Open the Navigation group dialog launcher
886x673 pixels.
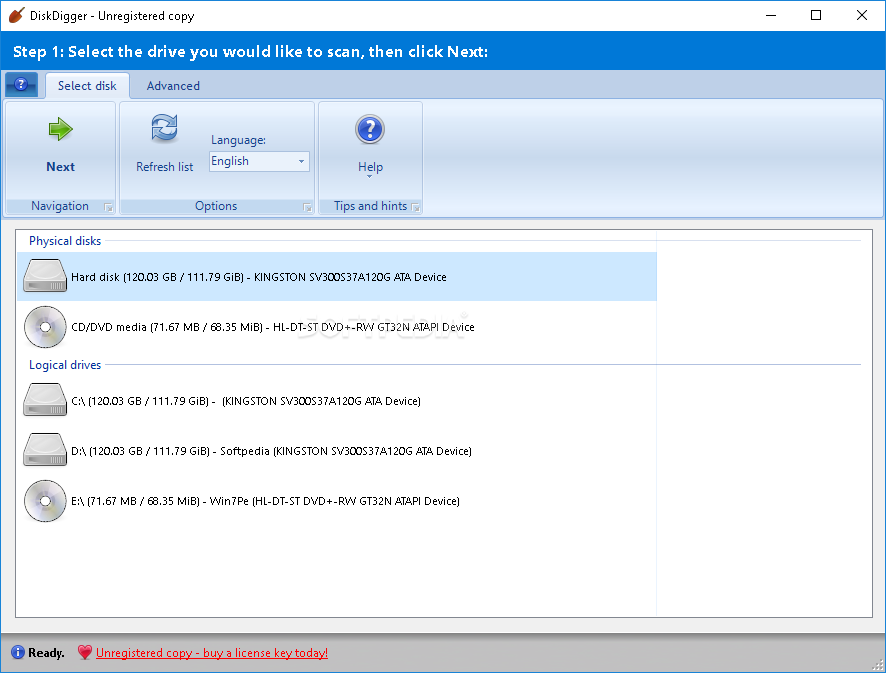point(109,208)
